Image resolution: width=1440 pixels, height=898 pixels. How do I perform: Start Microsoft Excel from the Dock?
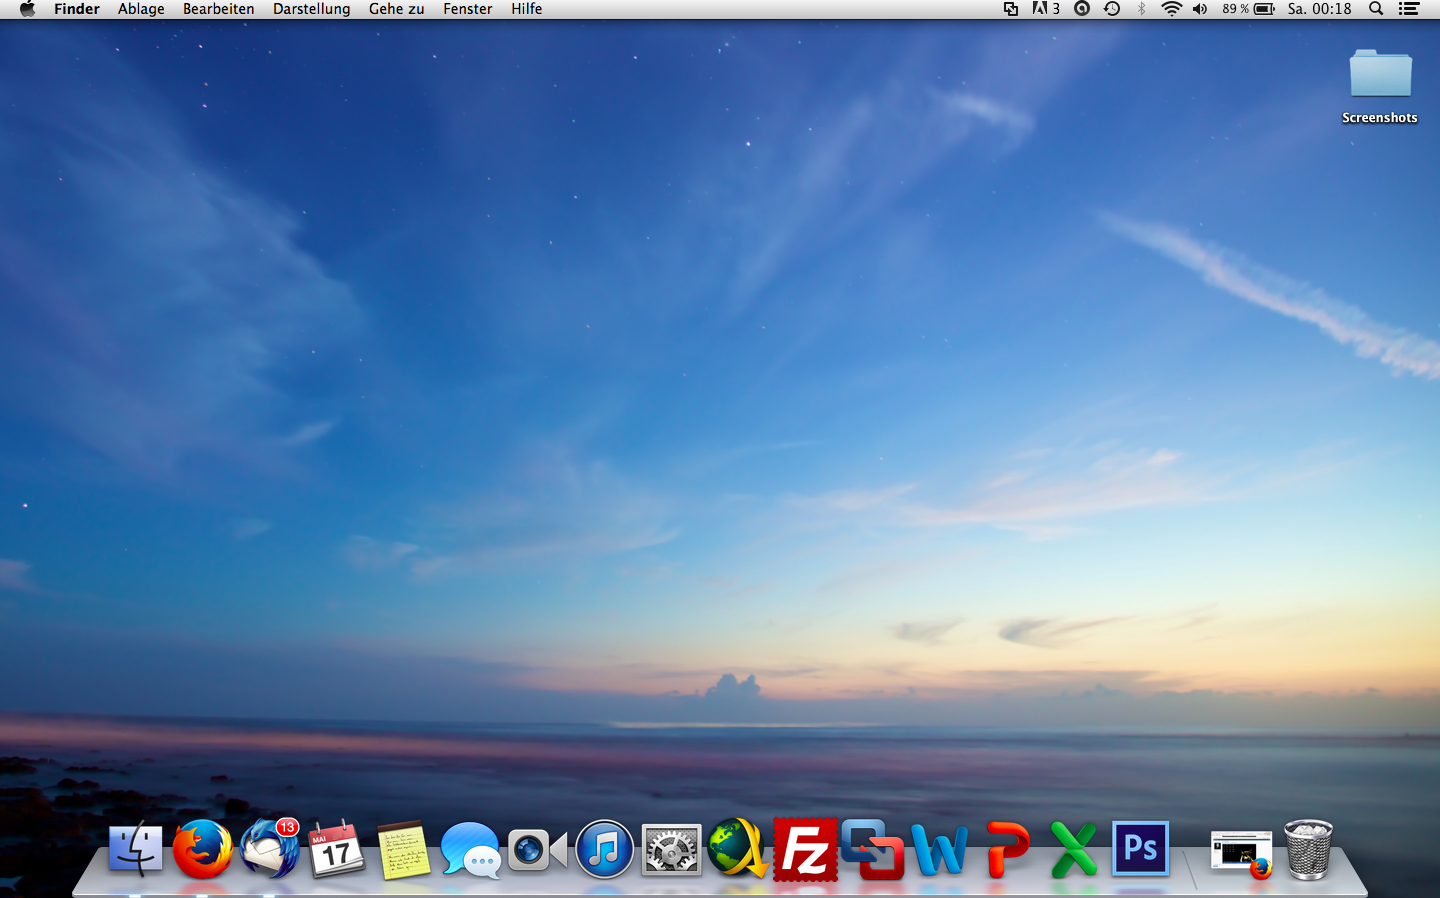[x=1073, y=849]
